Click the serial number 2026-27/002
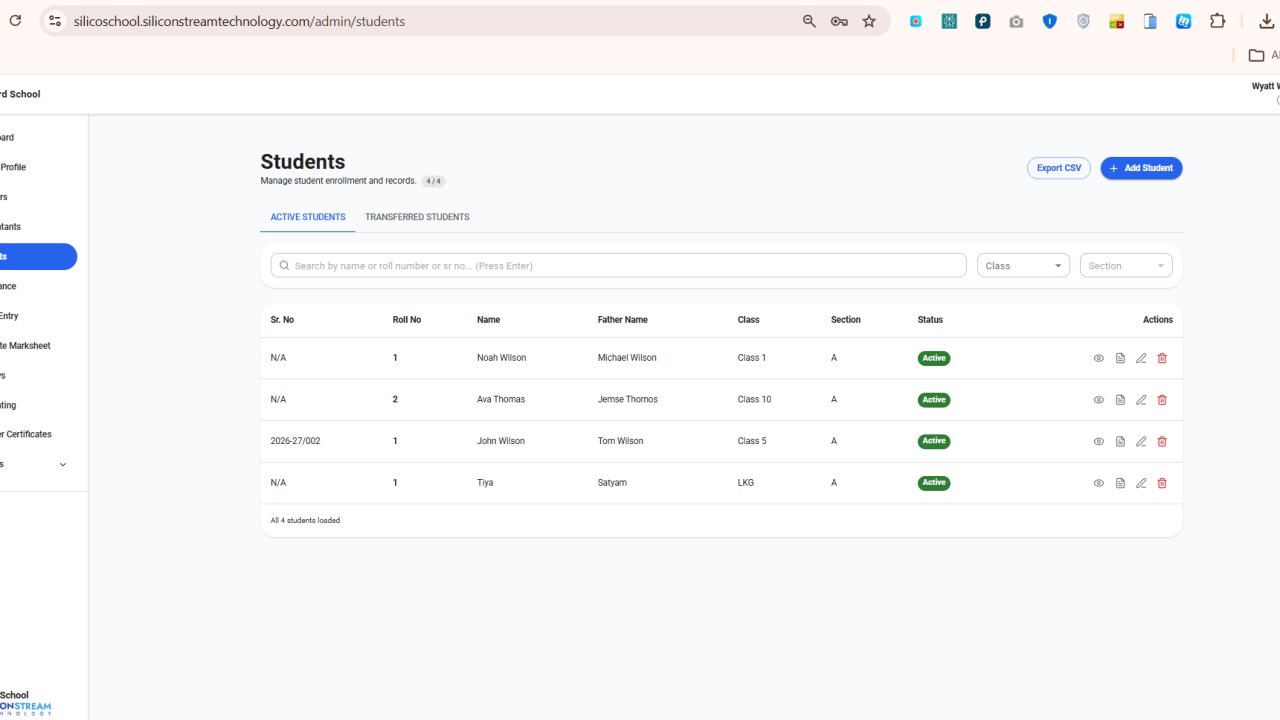Screen dimensions: 1280x720 [x=295, y=441]
